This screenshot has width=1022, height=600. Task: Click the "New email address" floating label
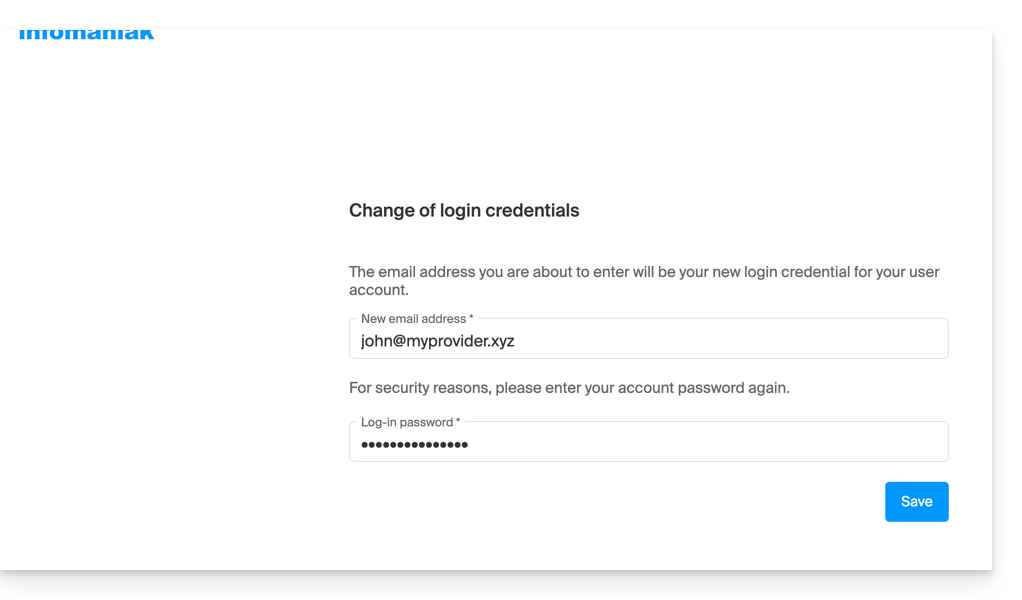pyautogui.click(x=413, y=319)
